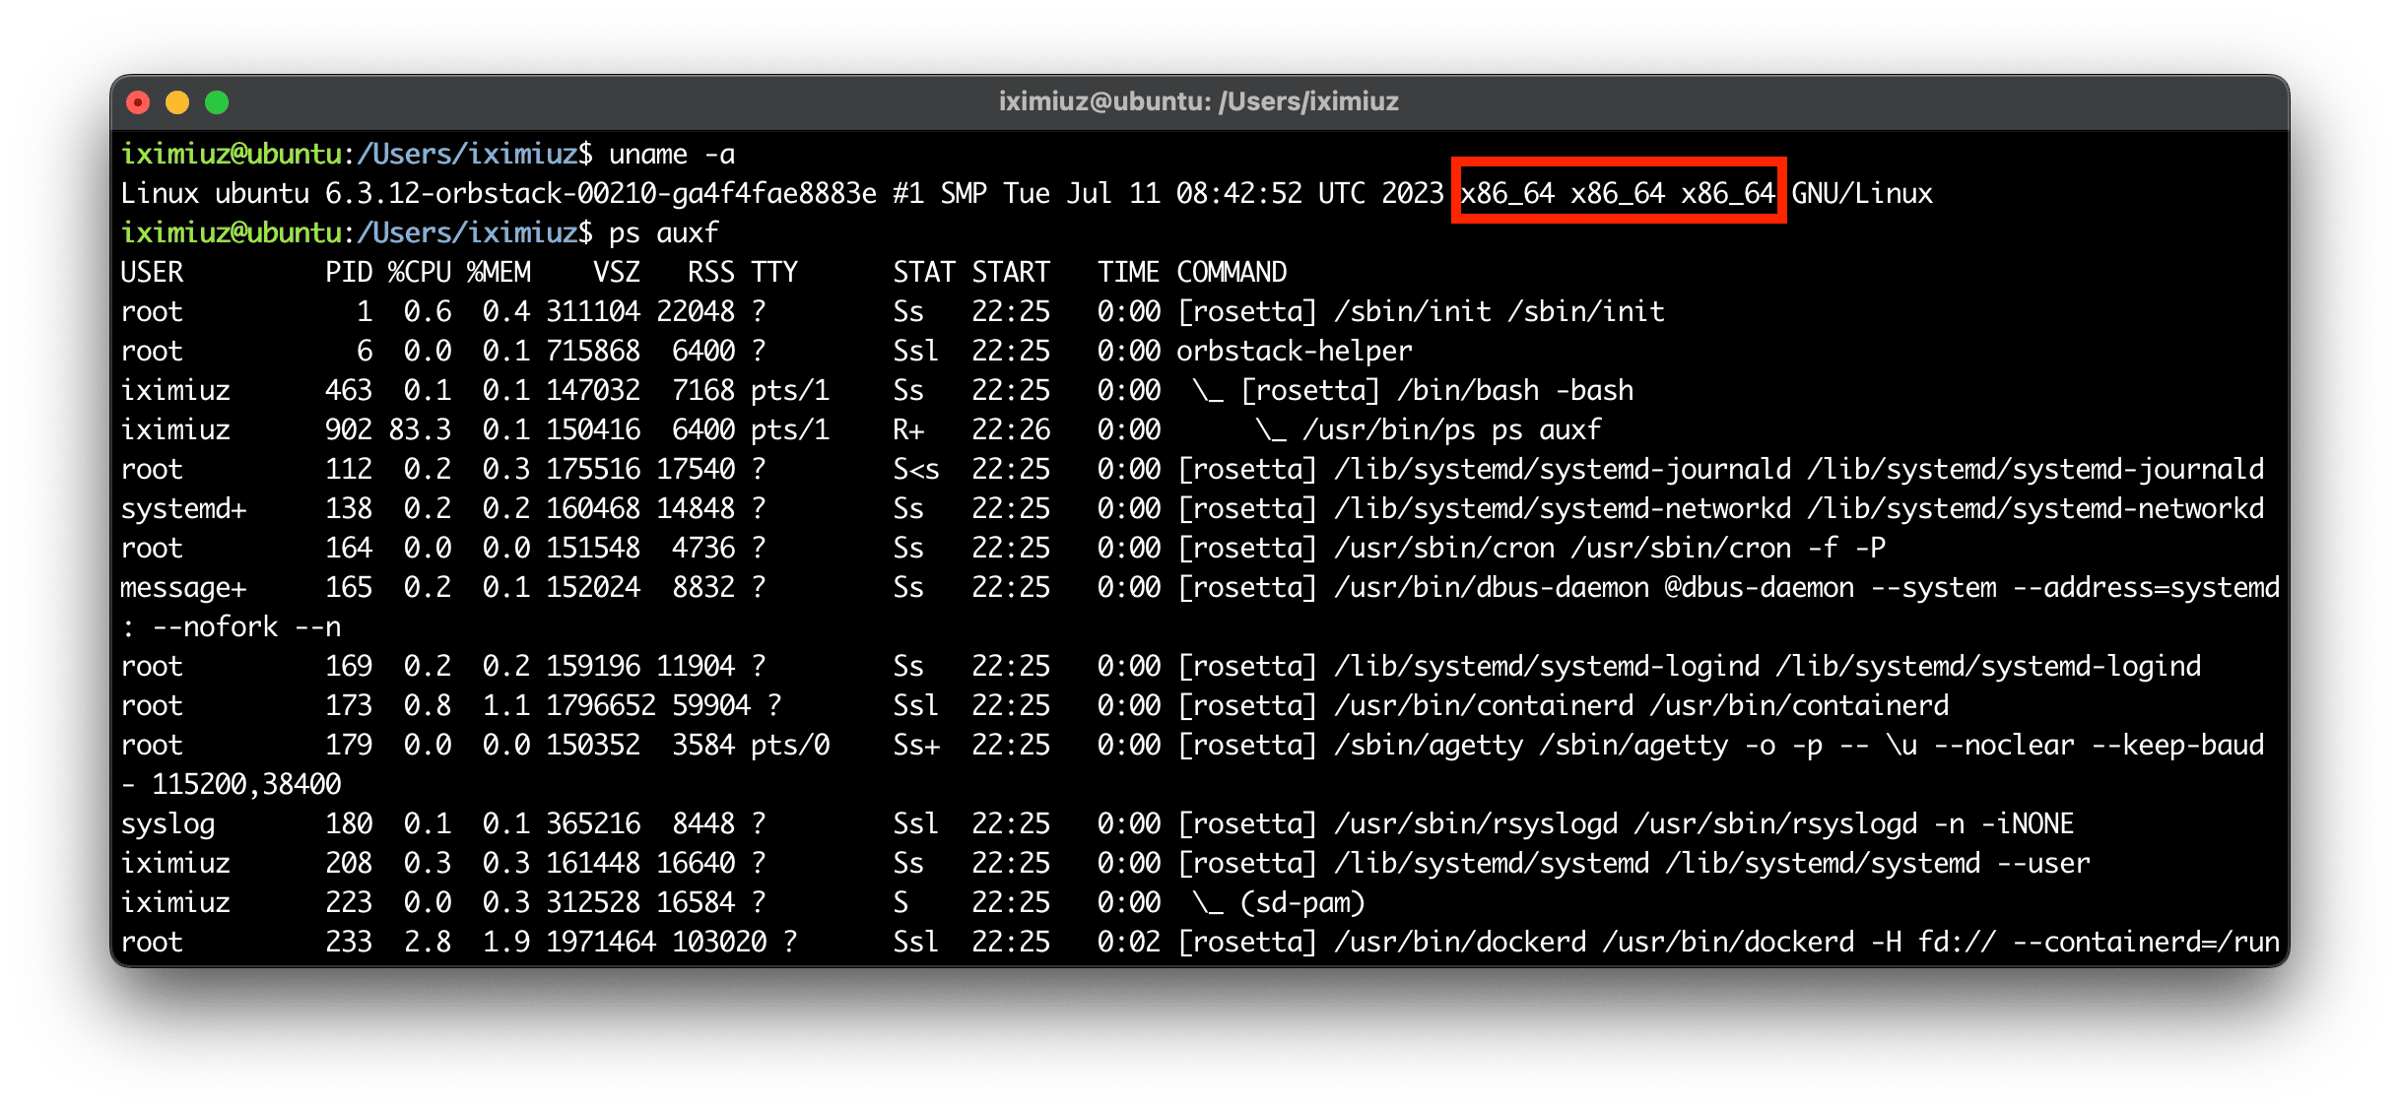The image size is (2400, 1113).
Task: Click the (sd-pam) process entry
Action: [x=1302, y=904]
